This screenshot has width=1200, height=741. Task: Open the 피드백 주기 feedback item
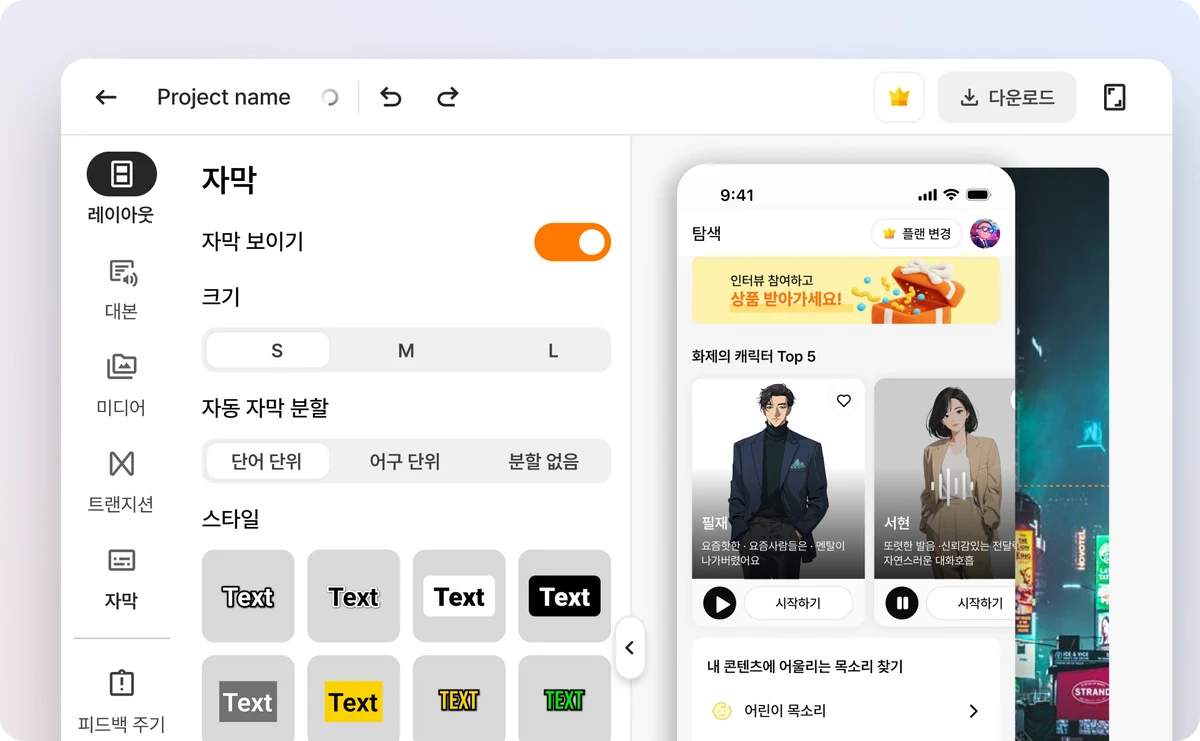click(121, 702)
